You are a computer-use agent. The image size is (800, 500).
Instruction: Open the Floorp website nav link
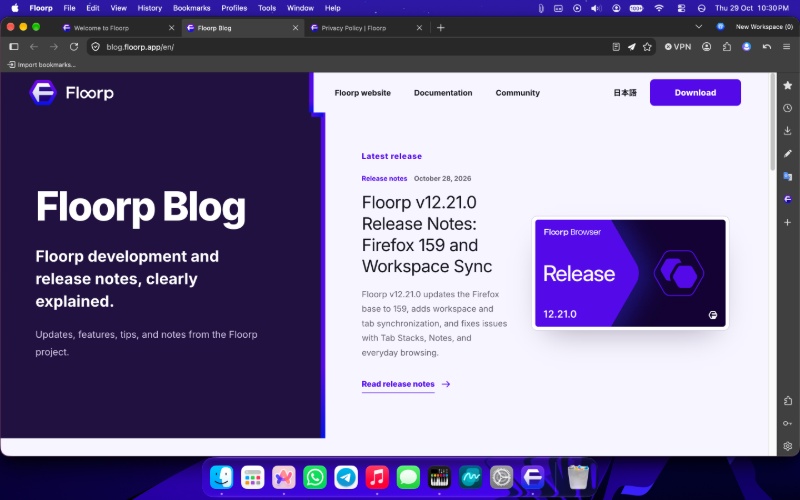362,93
